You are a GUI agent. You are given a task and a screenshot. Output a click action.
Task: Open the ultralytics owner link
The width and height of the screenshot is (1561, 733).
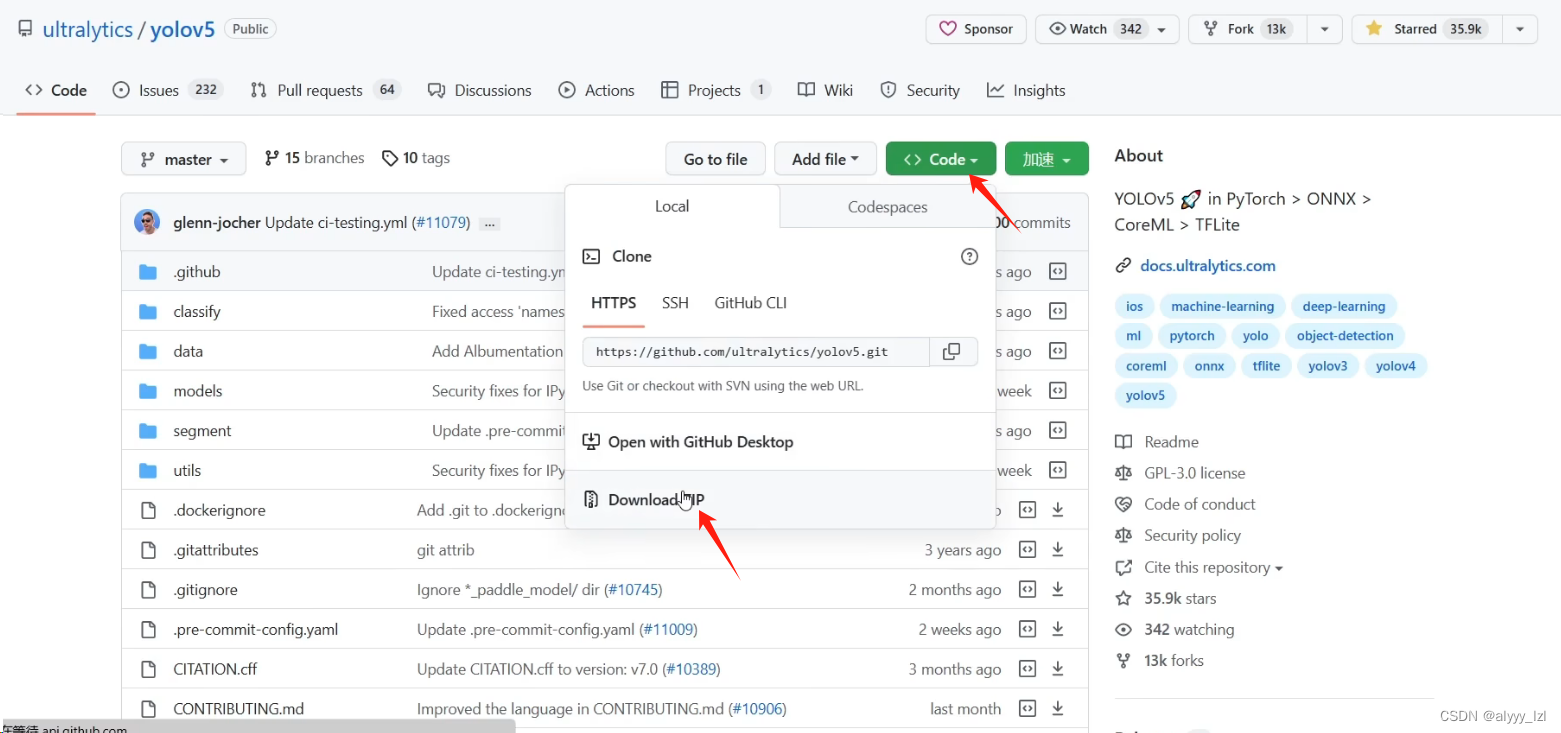[x=87, y=29]
